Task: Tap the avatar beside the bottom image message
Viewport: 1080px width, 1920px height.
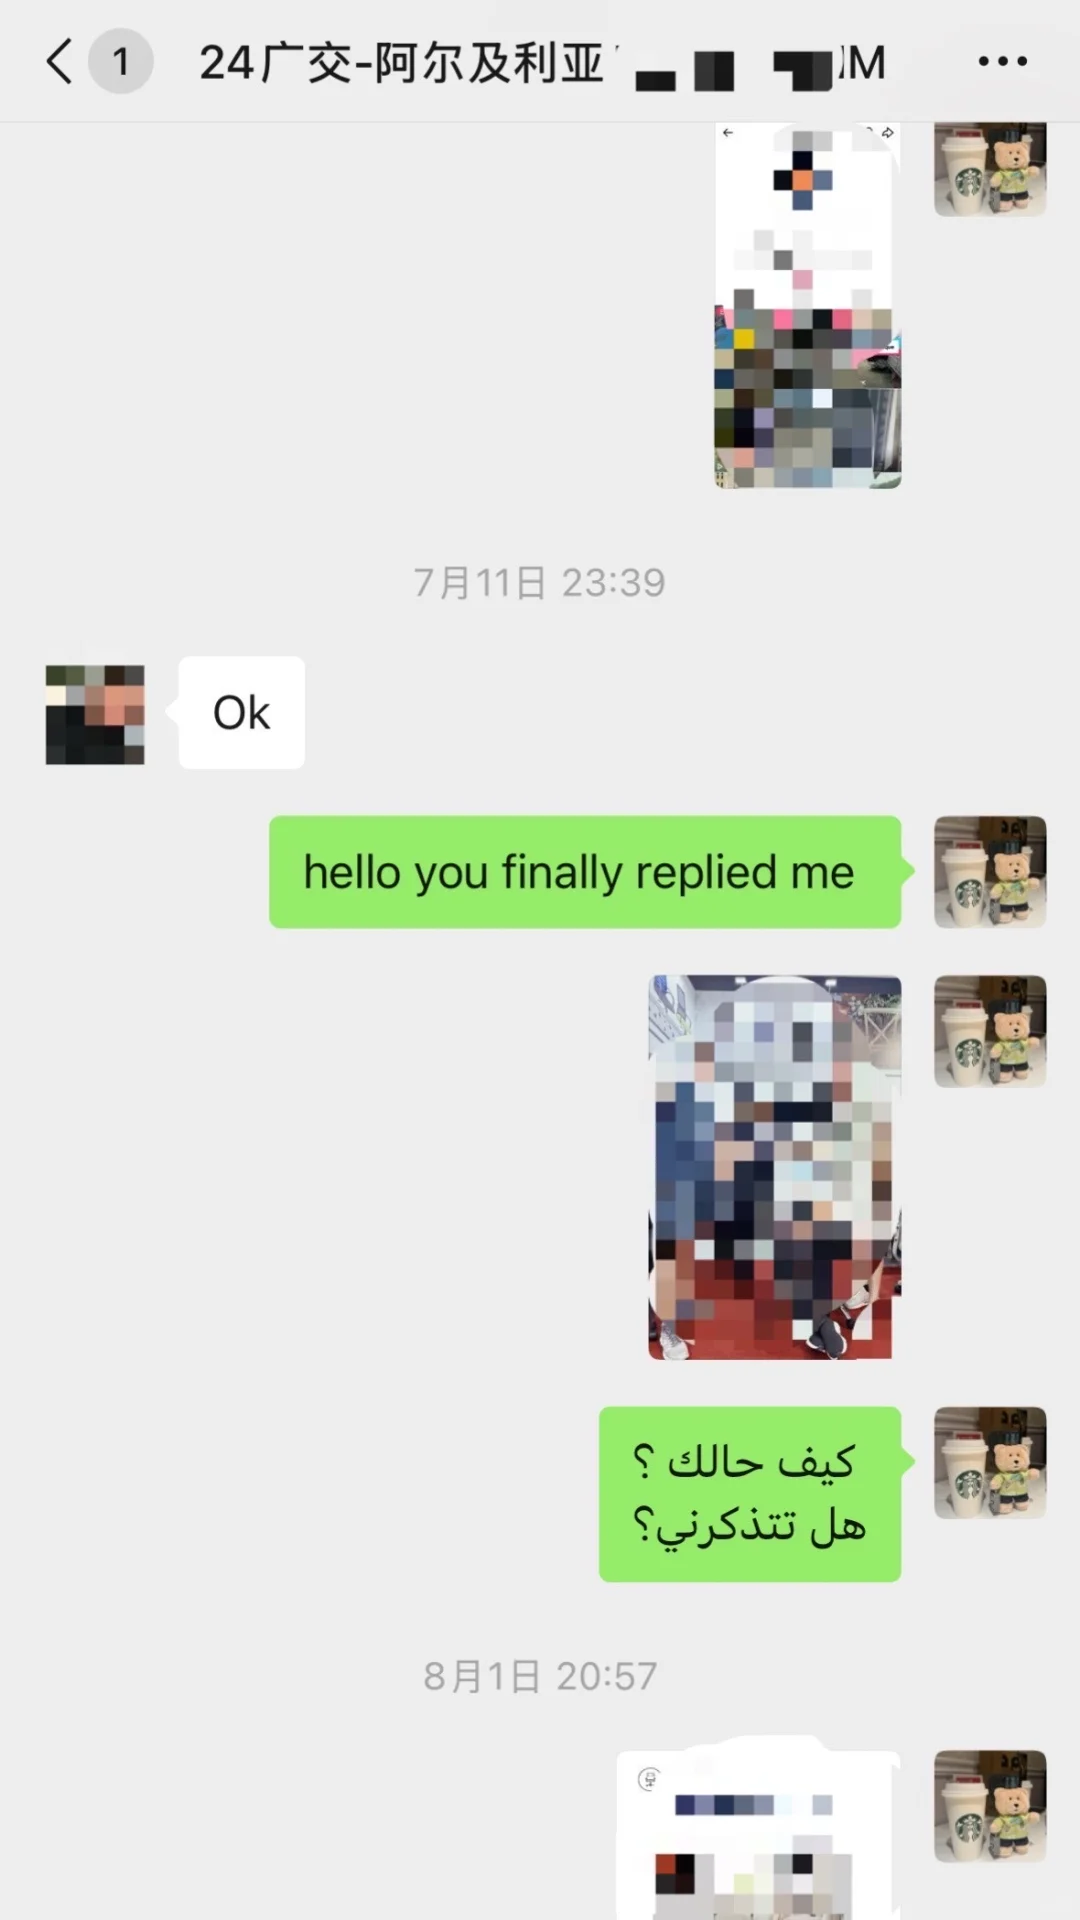Action: tap(990, 1806)
